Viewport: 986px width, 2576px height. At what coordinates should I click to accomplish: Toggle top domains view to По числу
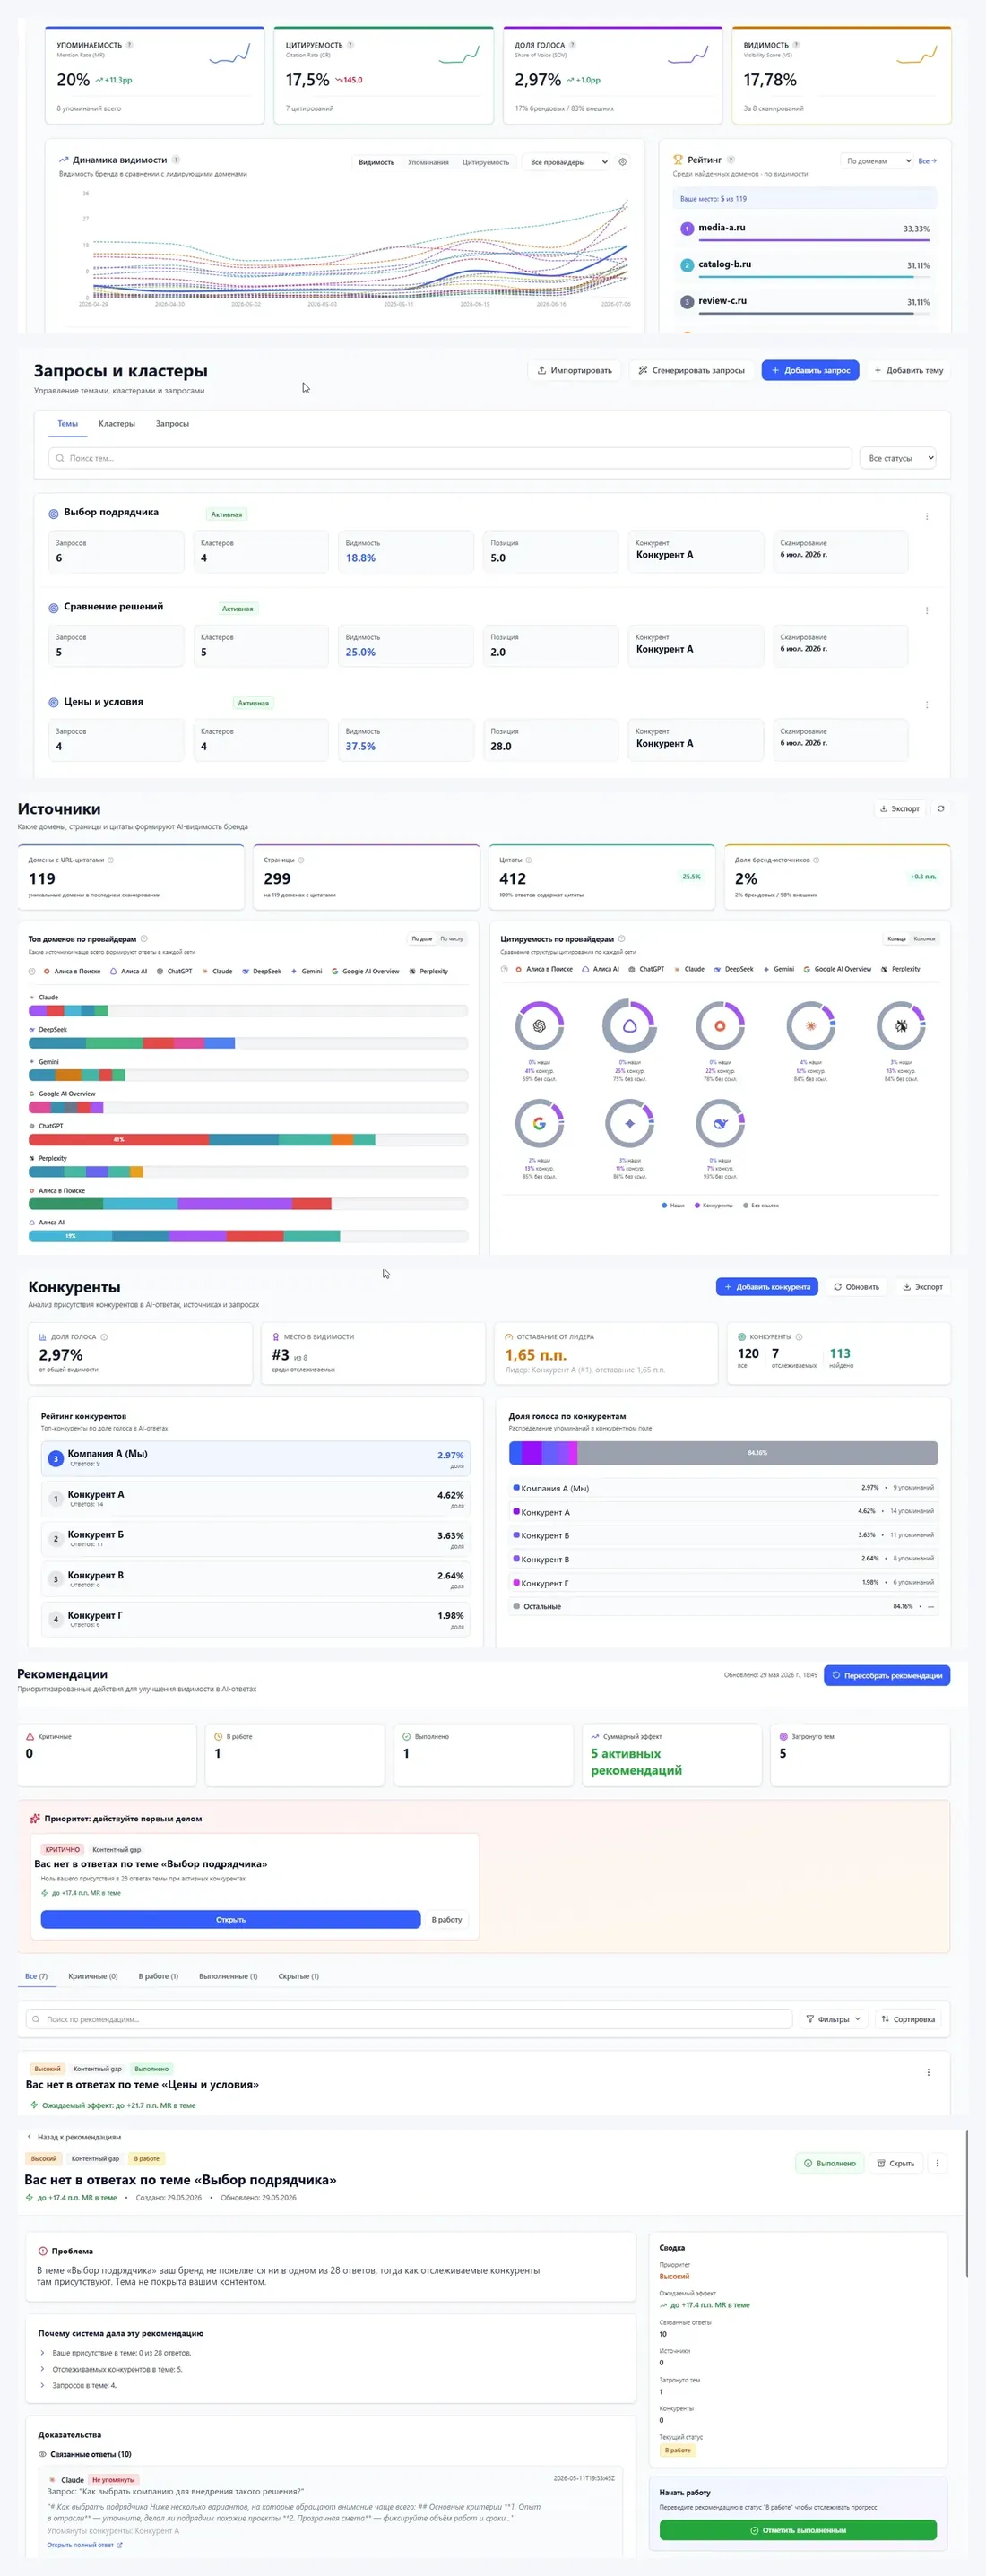pos(452,939)
